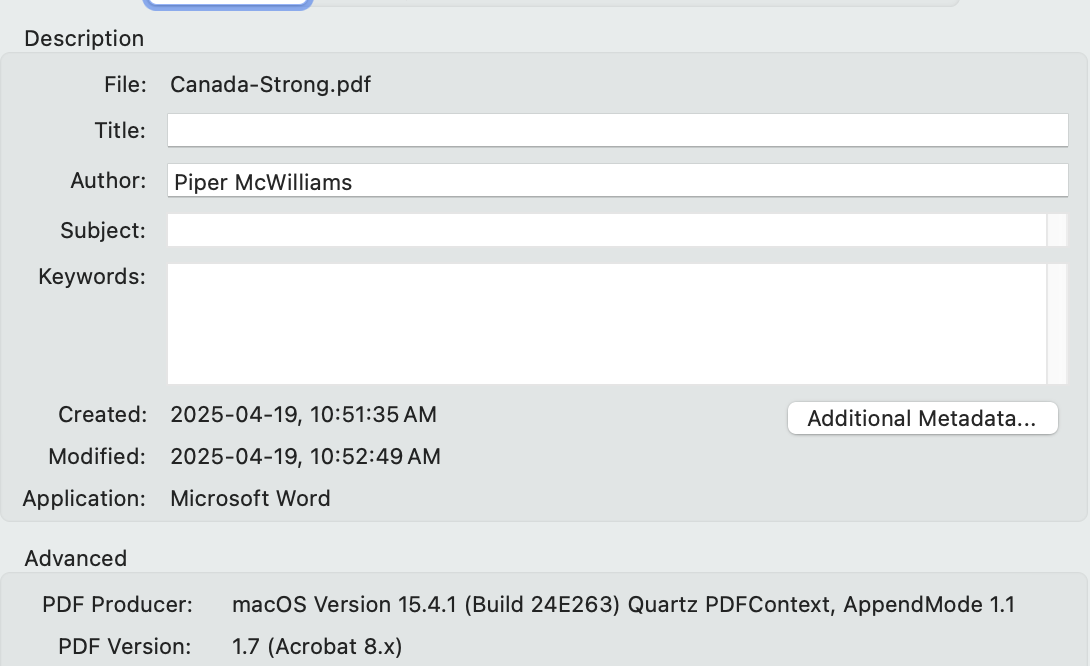Select the highlighted tab at the top
This screenshot has width=1090, height=666.
click(228, 3)
